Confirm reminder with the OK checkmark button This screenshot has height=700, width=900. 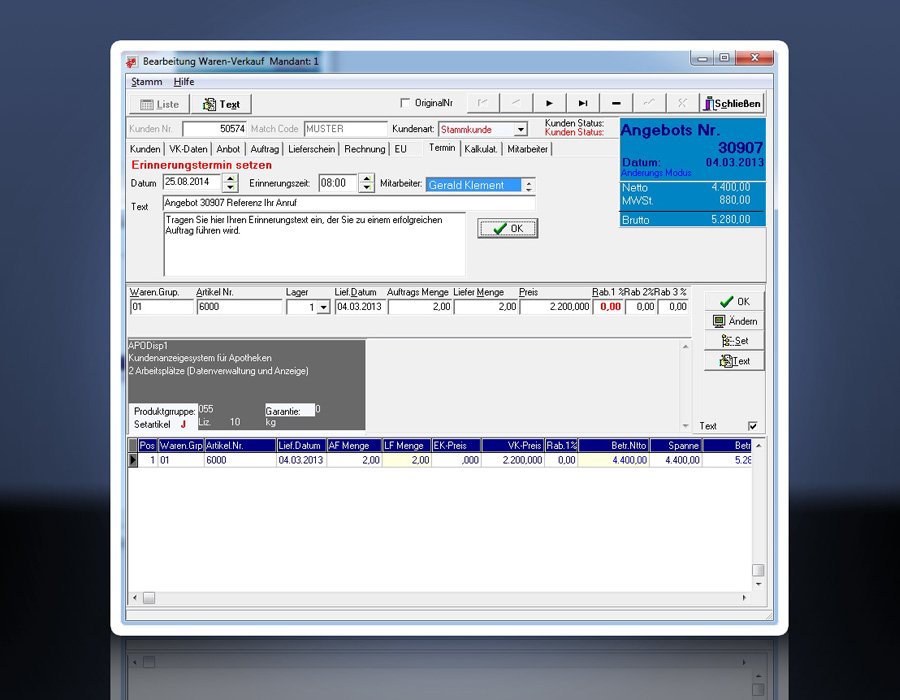[x=507, y=228]
